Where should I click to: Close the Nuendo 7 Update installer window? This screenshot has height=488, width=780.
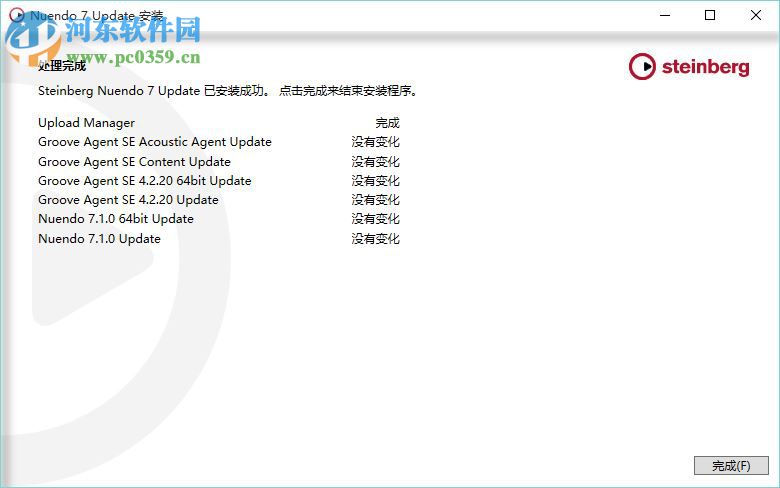click(756, 15)
